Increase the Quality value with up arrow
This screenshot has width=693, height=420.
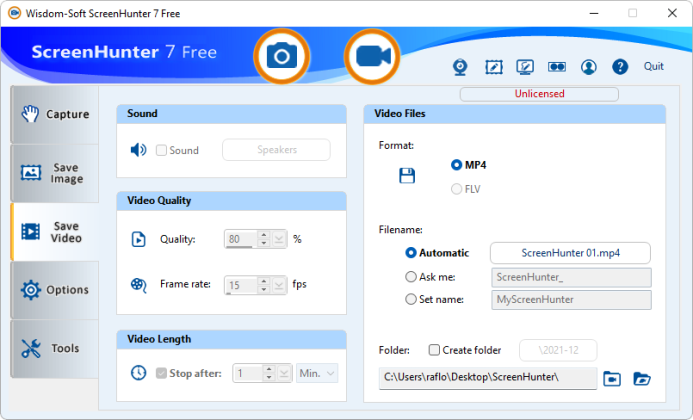(264, 235)
